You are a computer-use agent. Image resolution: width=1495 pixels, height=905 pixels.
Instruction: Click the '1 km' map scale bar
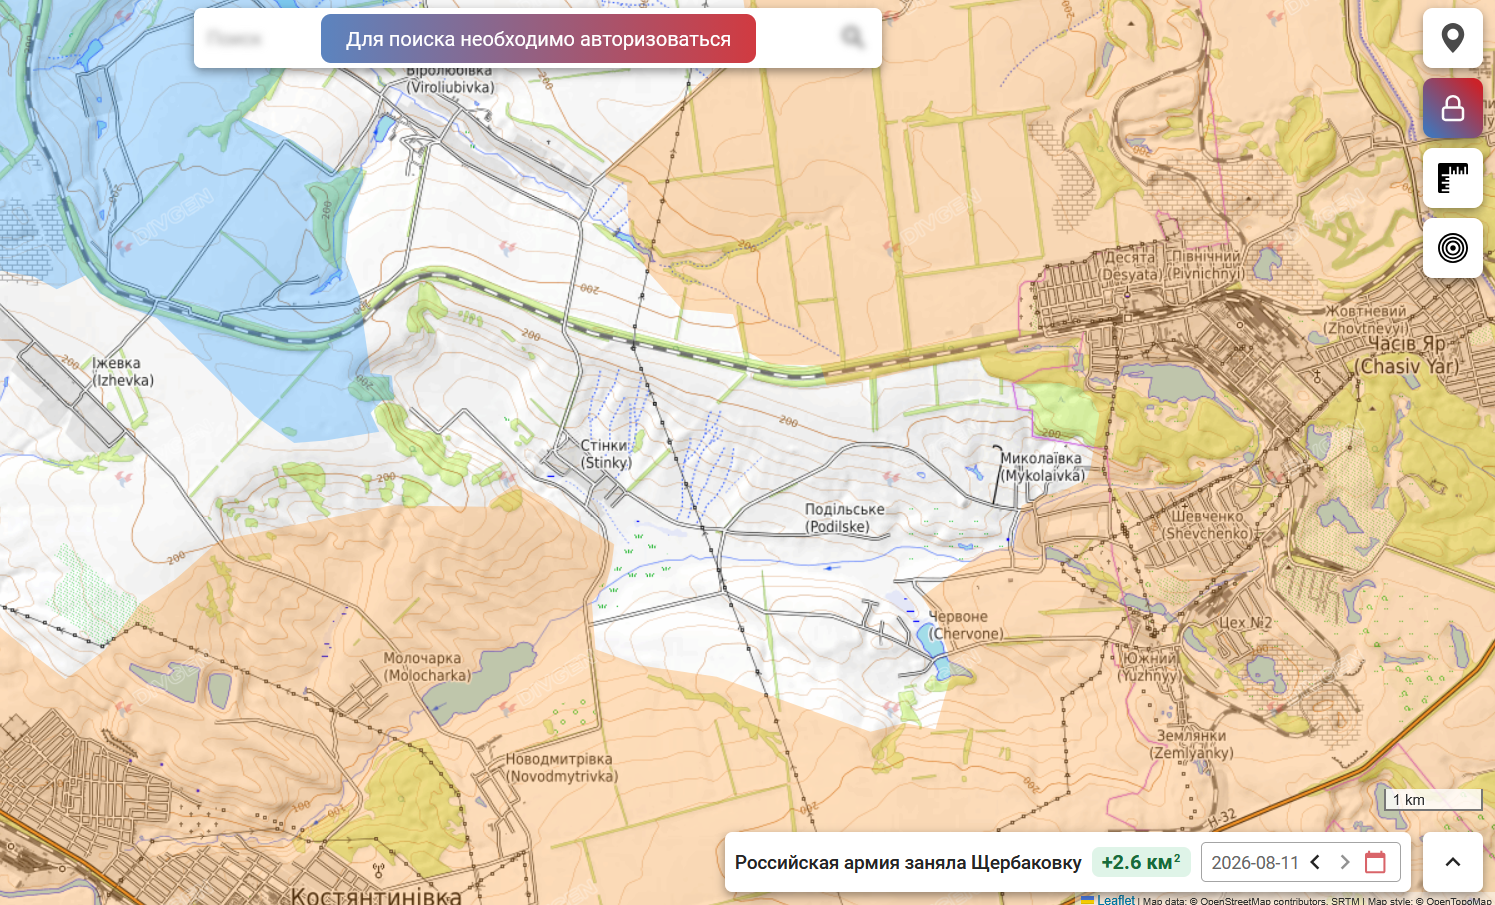tap(1432, 800)
